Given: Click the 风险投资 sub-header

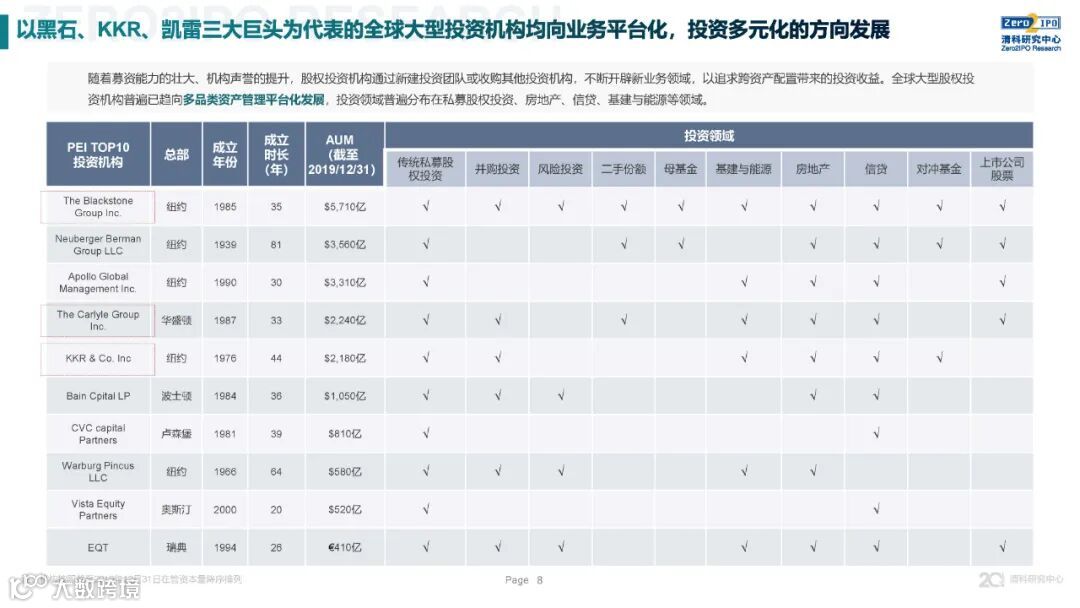Looking at the screenshot, I should (561, 169).
